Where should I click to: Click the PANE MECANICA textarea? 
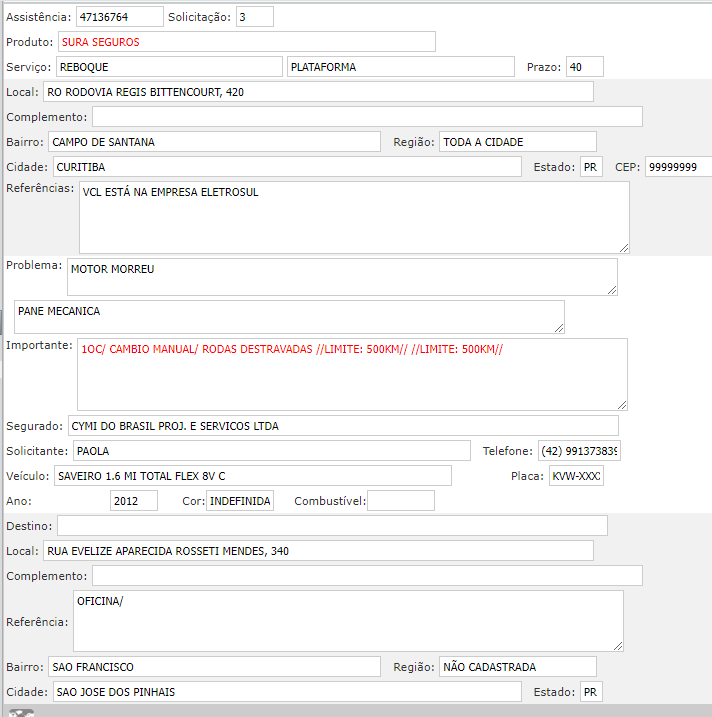289,317
